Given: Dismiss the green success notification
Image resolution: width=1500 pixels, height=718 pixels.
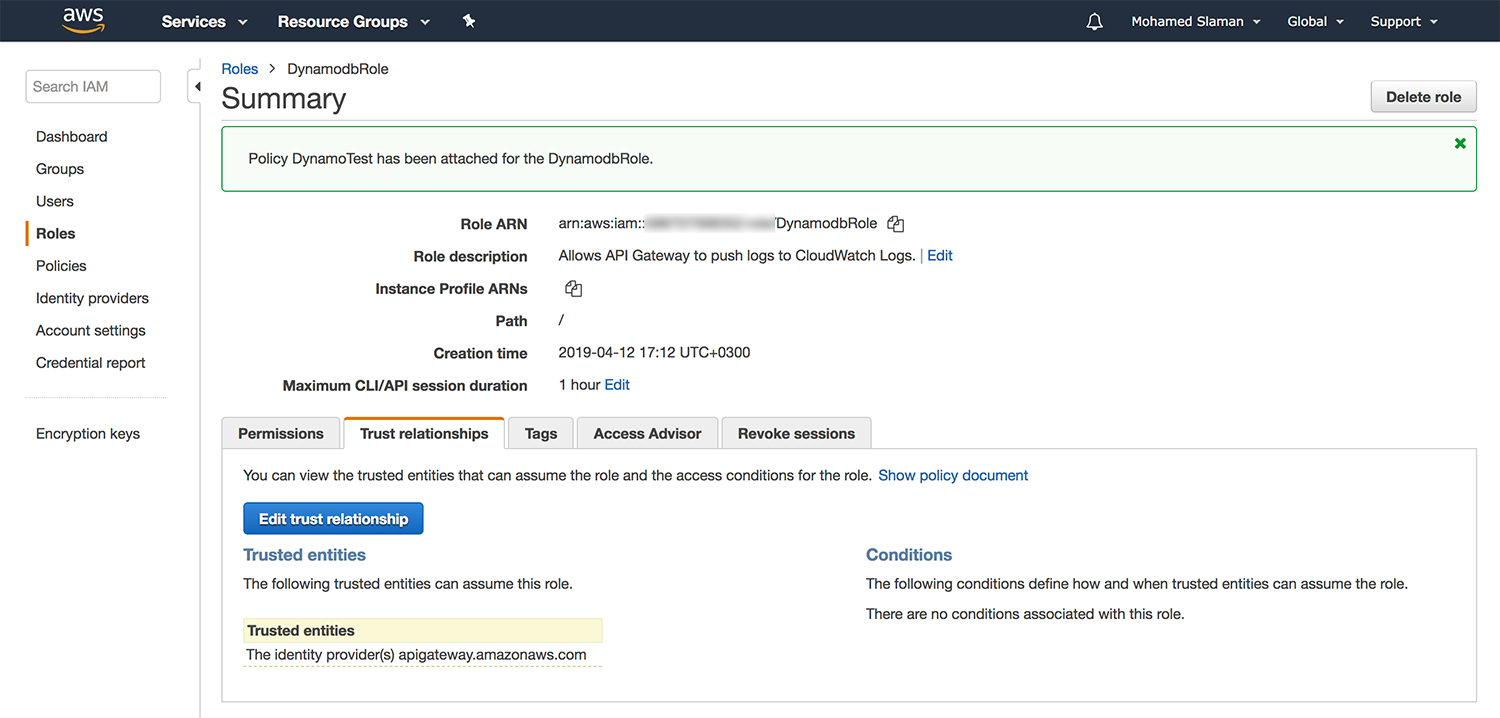Looking at the screenshot, I should (1460, 143).
